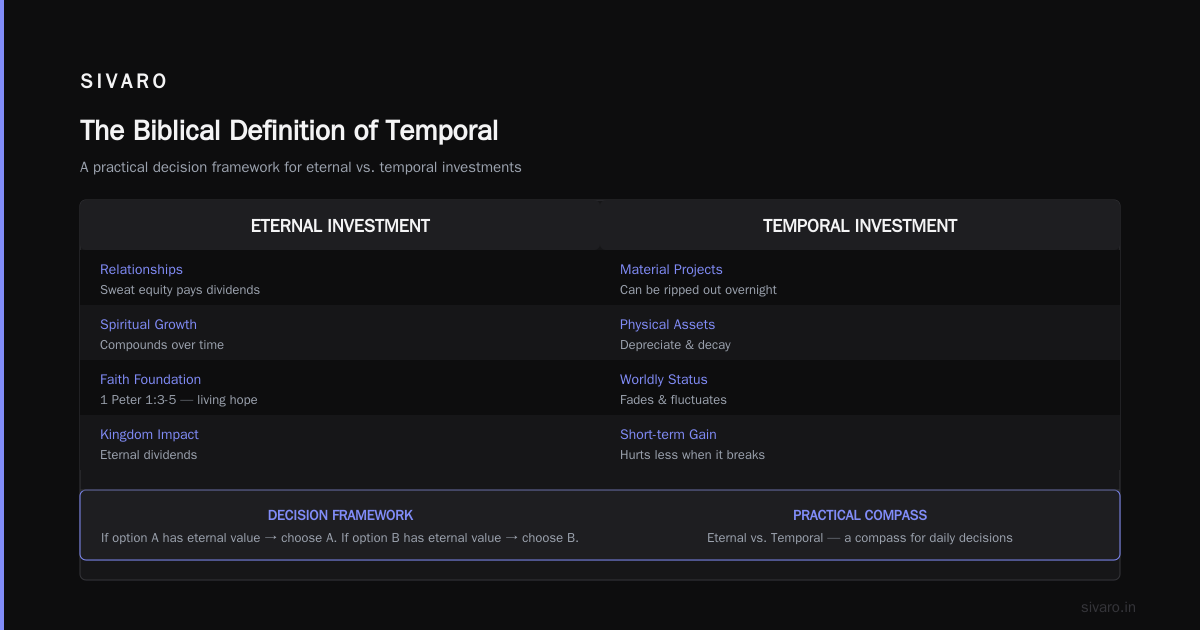
Task: Click 'Depreciate & decay' text
Action: pyautogui.click(x=675, y=345)
